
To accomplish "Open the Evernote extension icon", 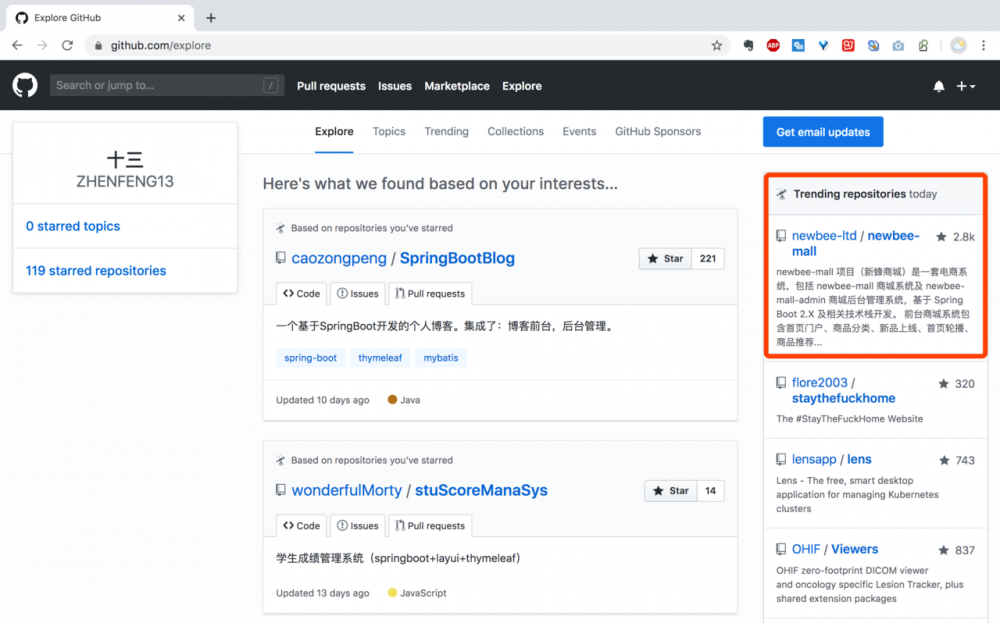I will pos(749,45).
